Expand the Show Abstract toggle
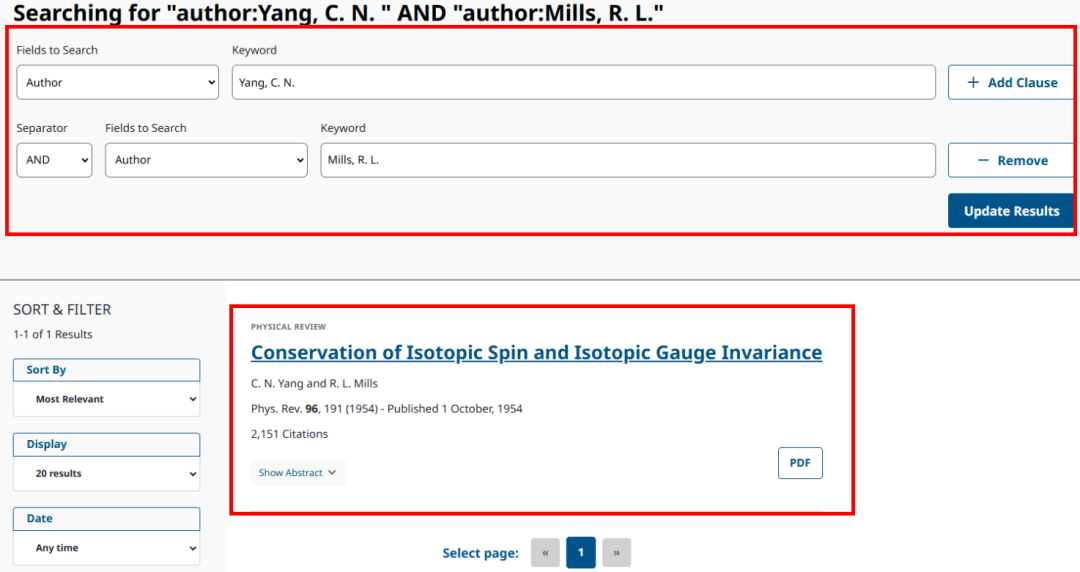The height and width of the screenshot is (572, 1080). 297,473
